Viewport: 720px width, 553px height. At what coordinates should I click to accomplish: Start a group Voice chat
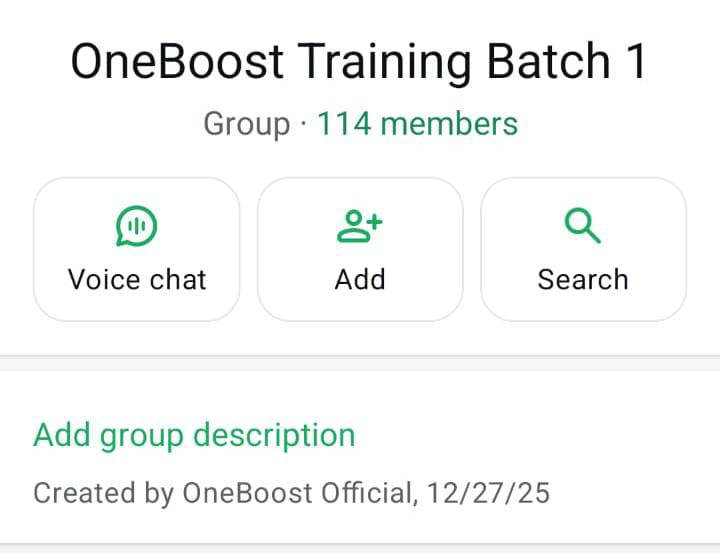tap(137, 249)
